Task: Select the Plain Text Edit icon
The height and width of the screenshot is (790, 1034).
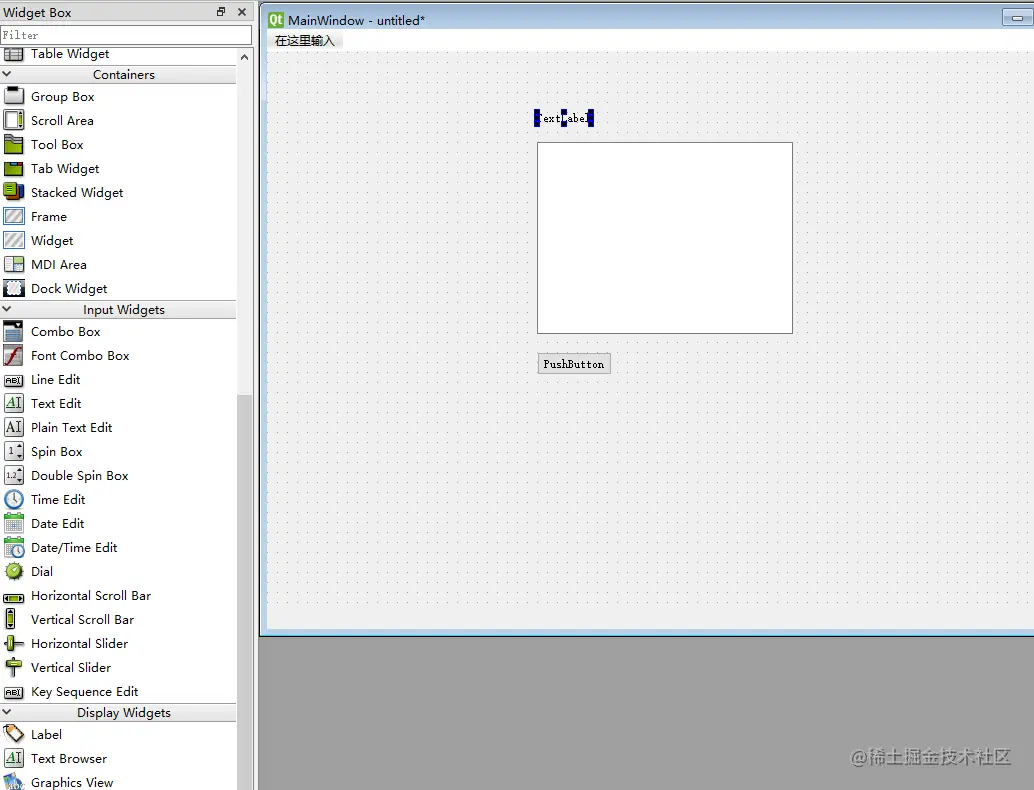Action: tap(14, 427)
